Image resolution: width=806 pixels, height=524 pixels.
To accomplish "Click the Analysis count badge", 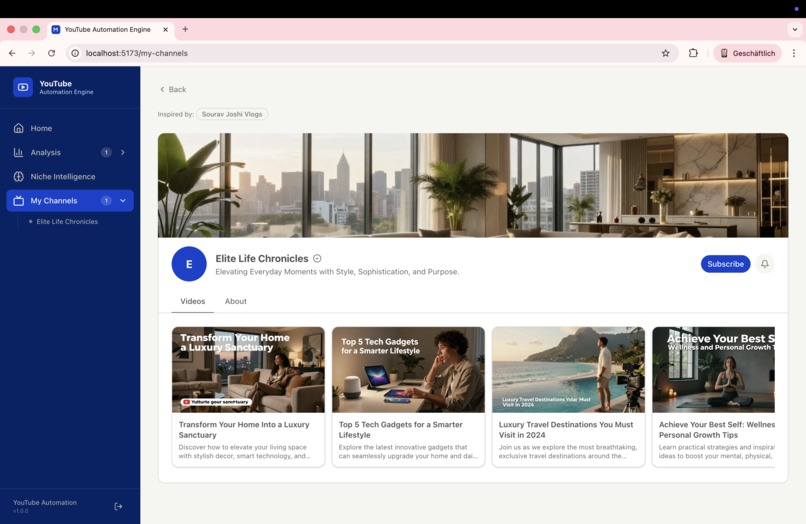I will (106, 152).
